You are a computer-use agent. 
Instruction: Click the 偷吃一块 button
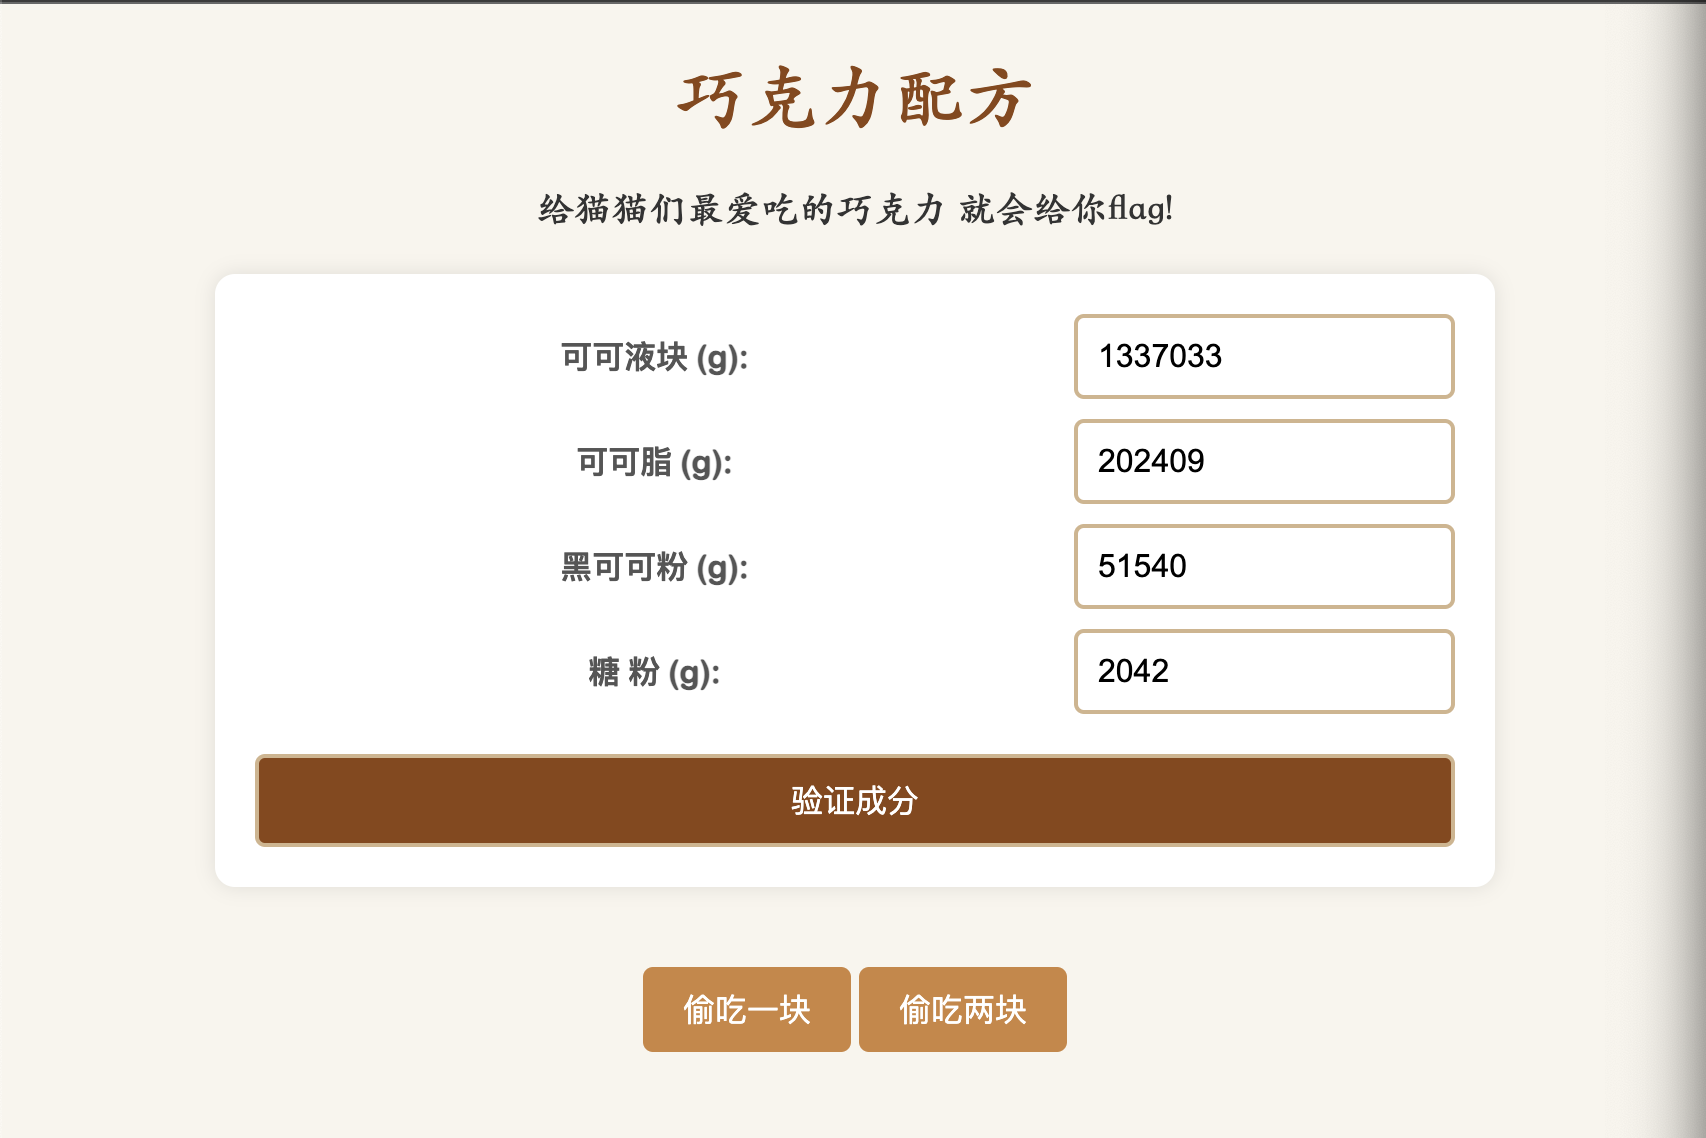click(746, 1009)
